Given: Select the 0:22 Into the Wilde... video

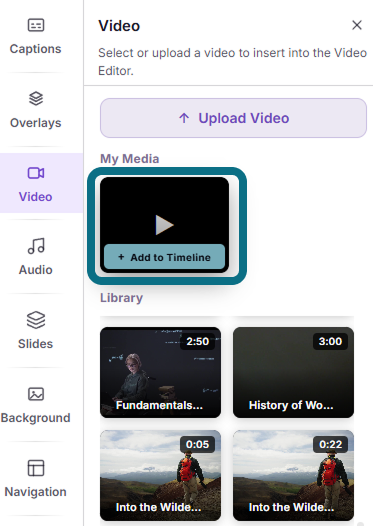Looking at the screenshot, I should tap(294, 475).
